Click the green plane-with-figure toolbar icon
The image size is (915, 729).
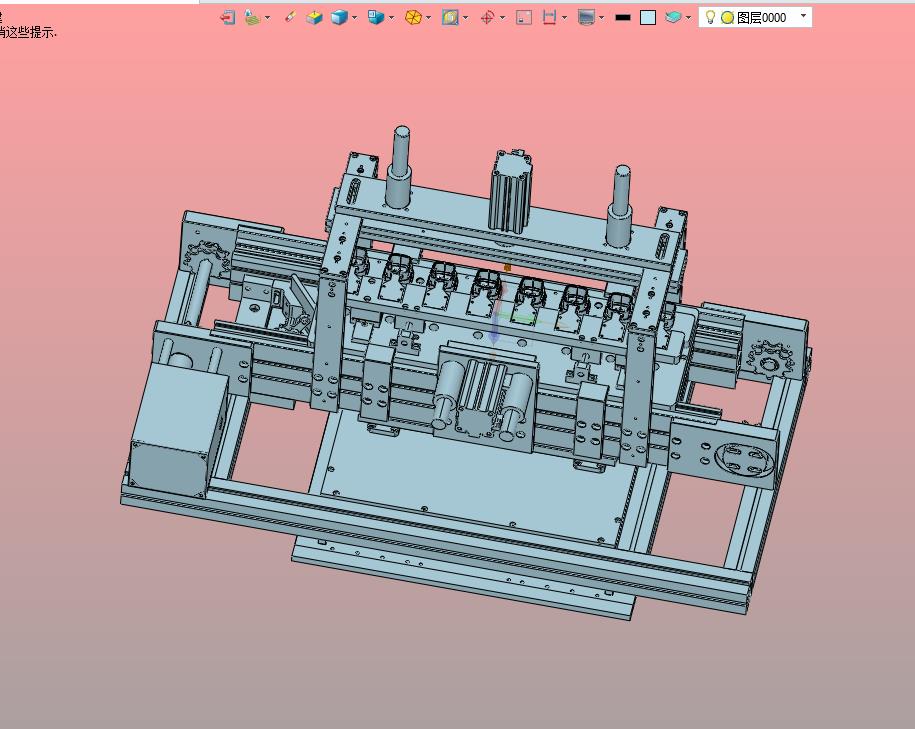coord(252,18)
